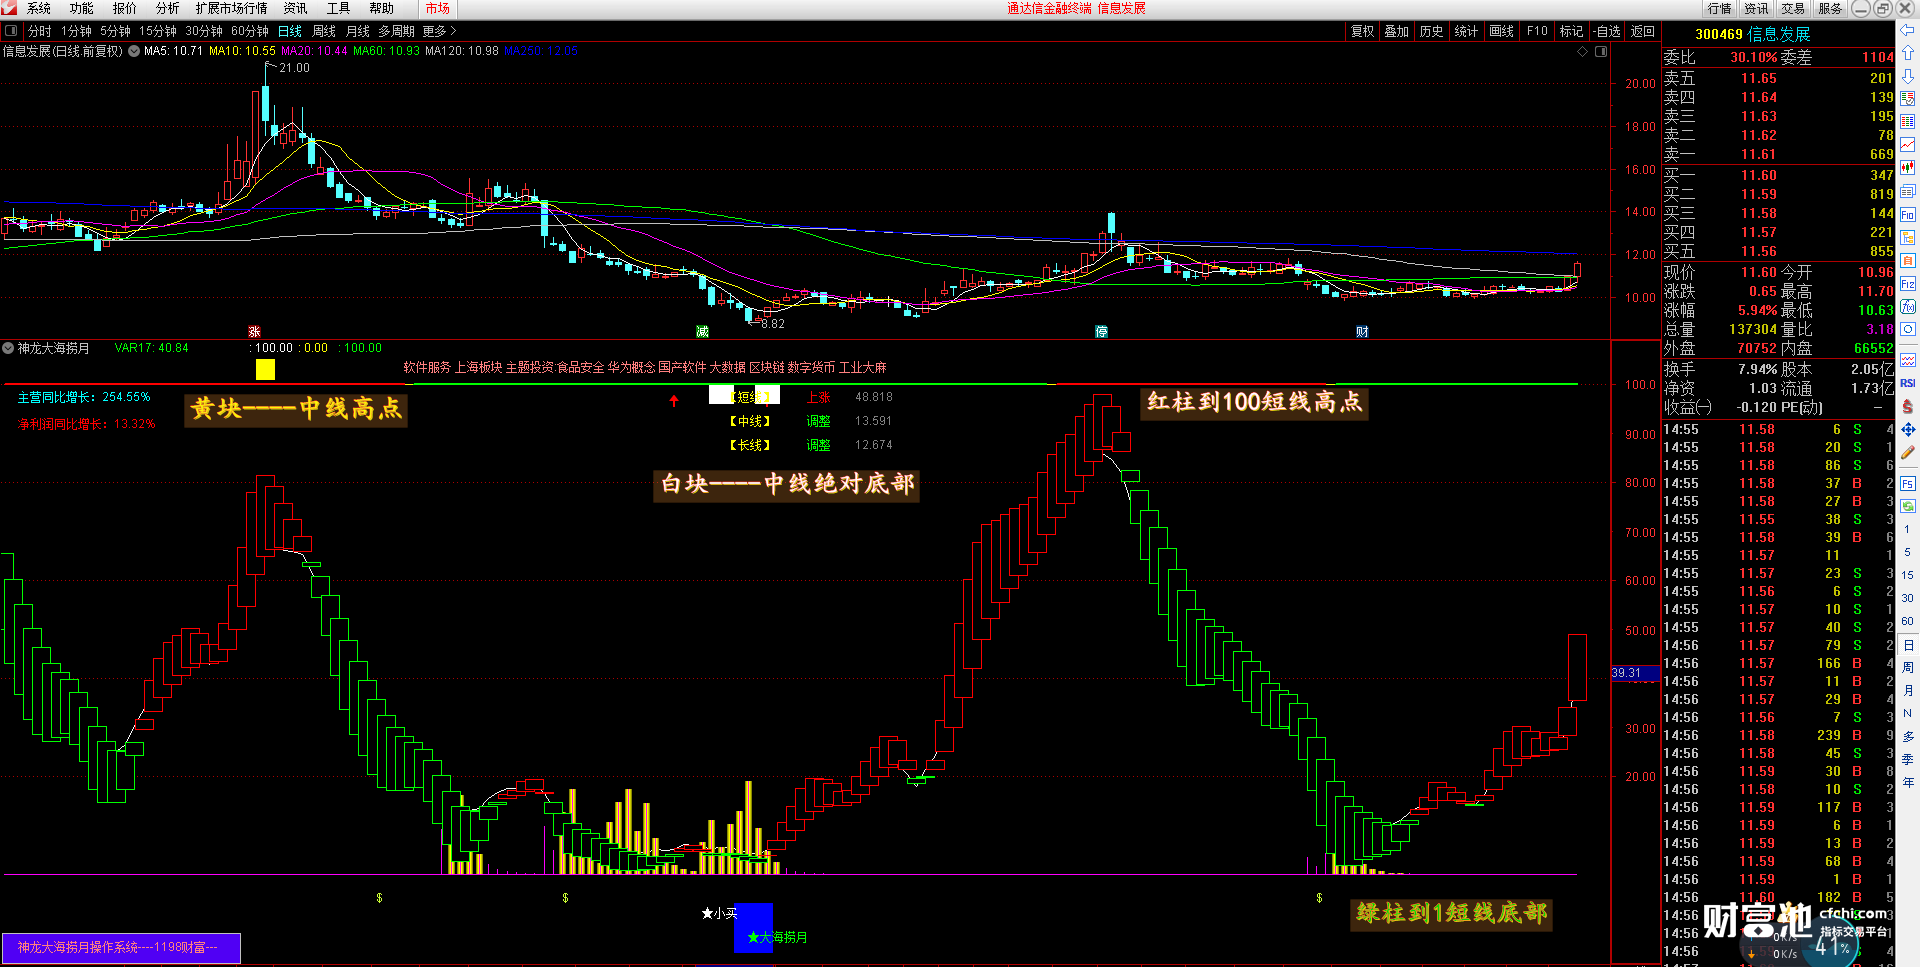The image size is (1920, 967).
Task: Open the candlestick chart icon in sidebar
Action: pos(1908,168)
